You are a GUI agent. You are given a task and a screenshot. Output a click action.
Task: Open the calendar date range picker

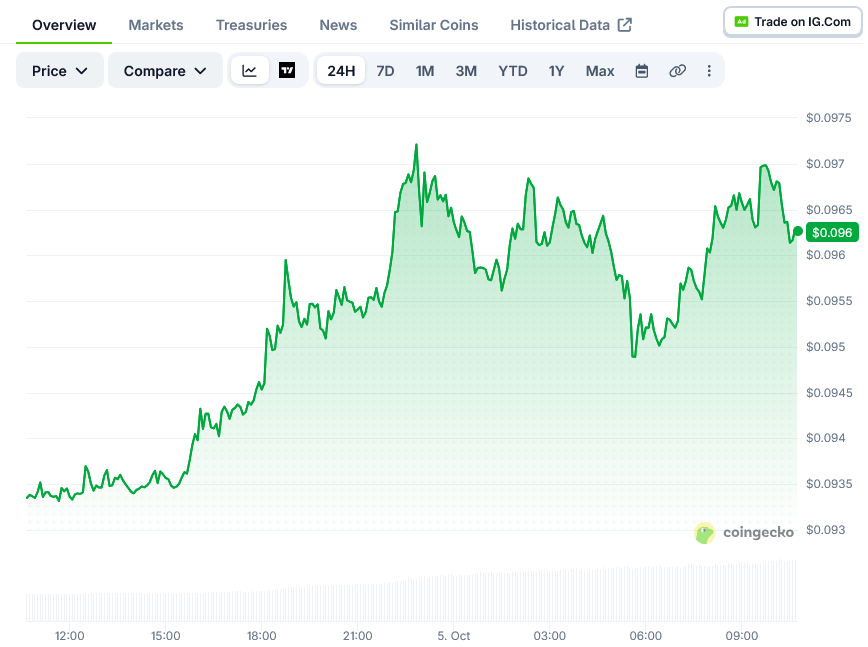click(x=642, y=71)
